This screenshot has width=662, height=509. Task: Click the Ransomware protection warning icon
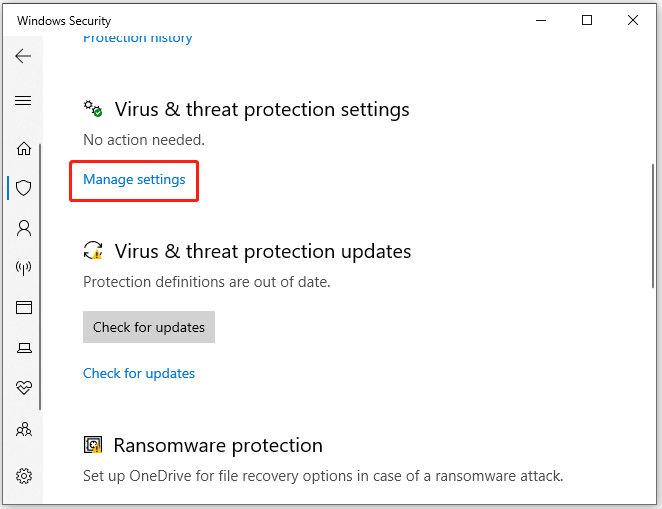pos(93,445)
